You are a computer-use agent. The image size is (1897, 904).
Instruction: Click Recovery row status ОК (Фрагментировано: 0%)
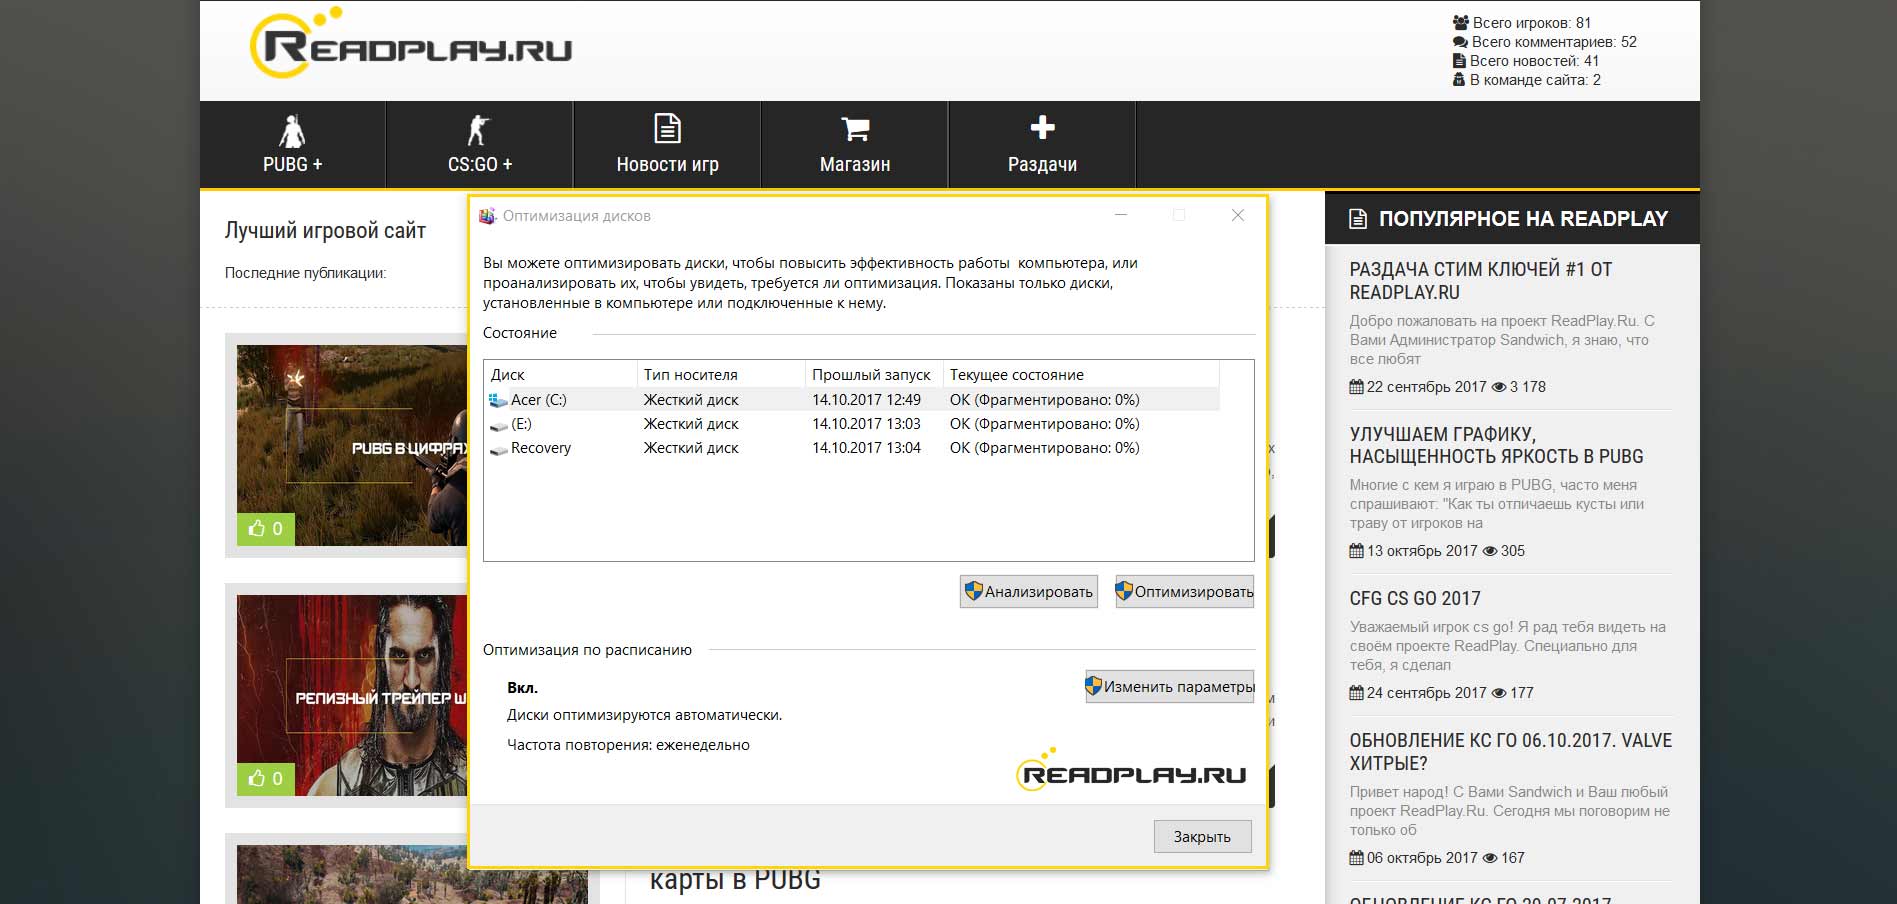1044,448
